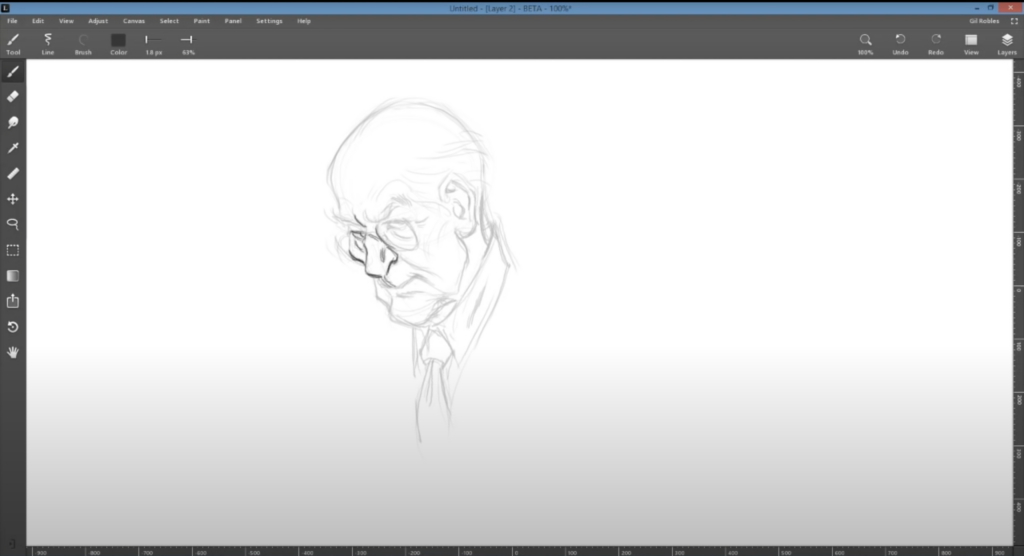Open the Line stabilizer options
1024x556 pixels.
[x=48, y=44]
